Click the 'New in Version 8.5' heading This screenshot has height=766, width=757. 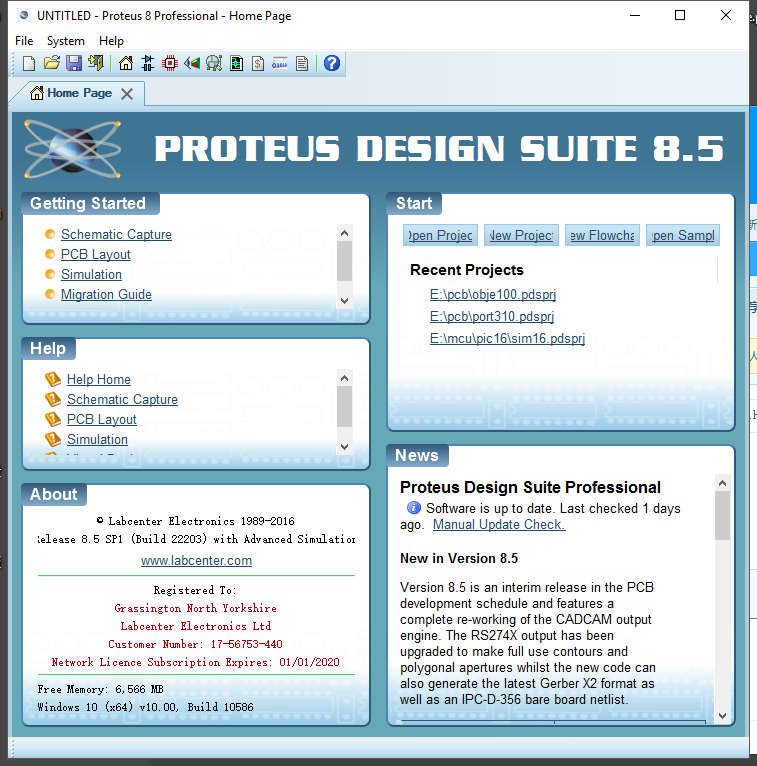459,558
